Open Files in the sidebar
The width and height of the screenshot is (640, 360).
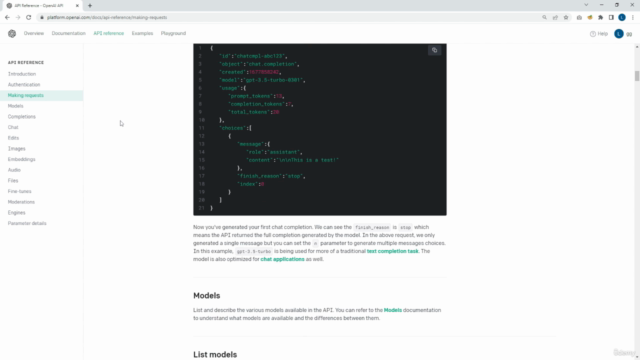[x=13, y=180]
